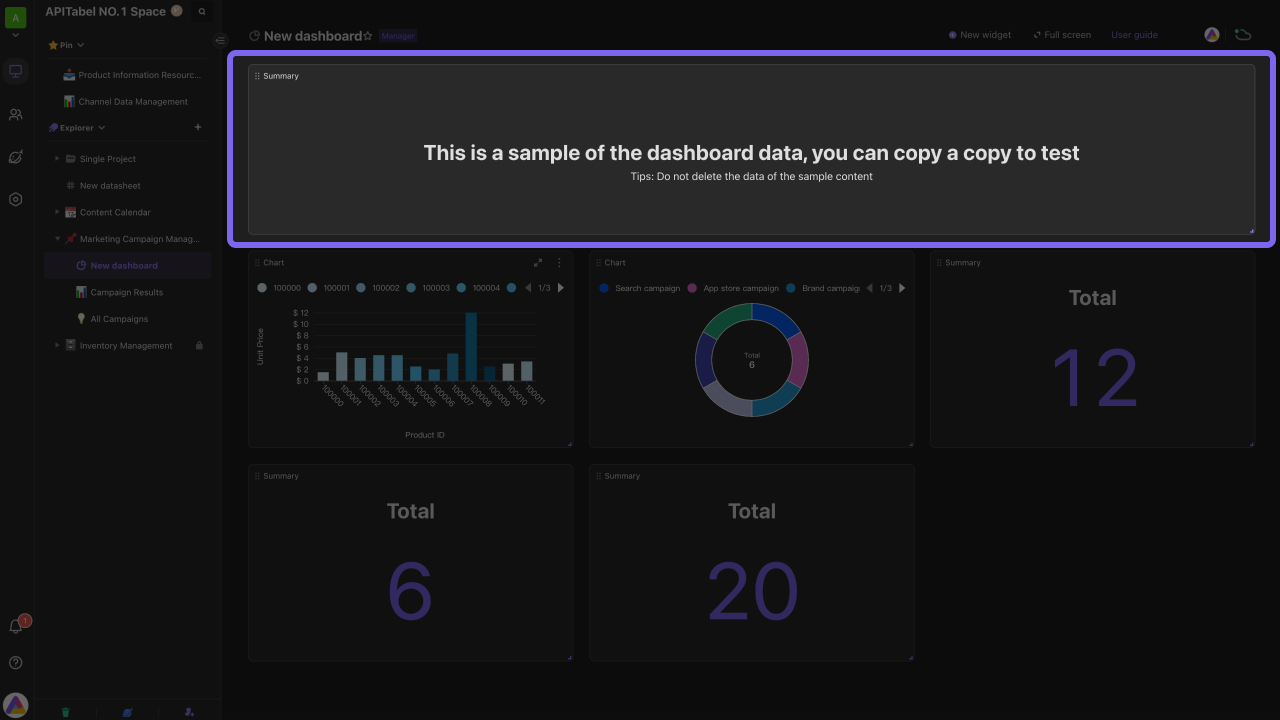Click the invite member icon in bottom bar
Viewport: 1280px width, 720px height.
pos(189,712)
